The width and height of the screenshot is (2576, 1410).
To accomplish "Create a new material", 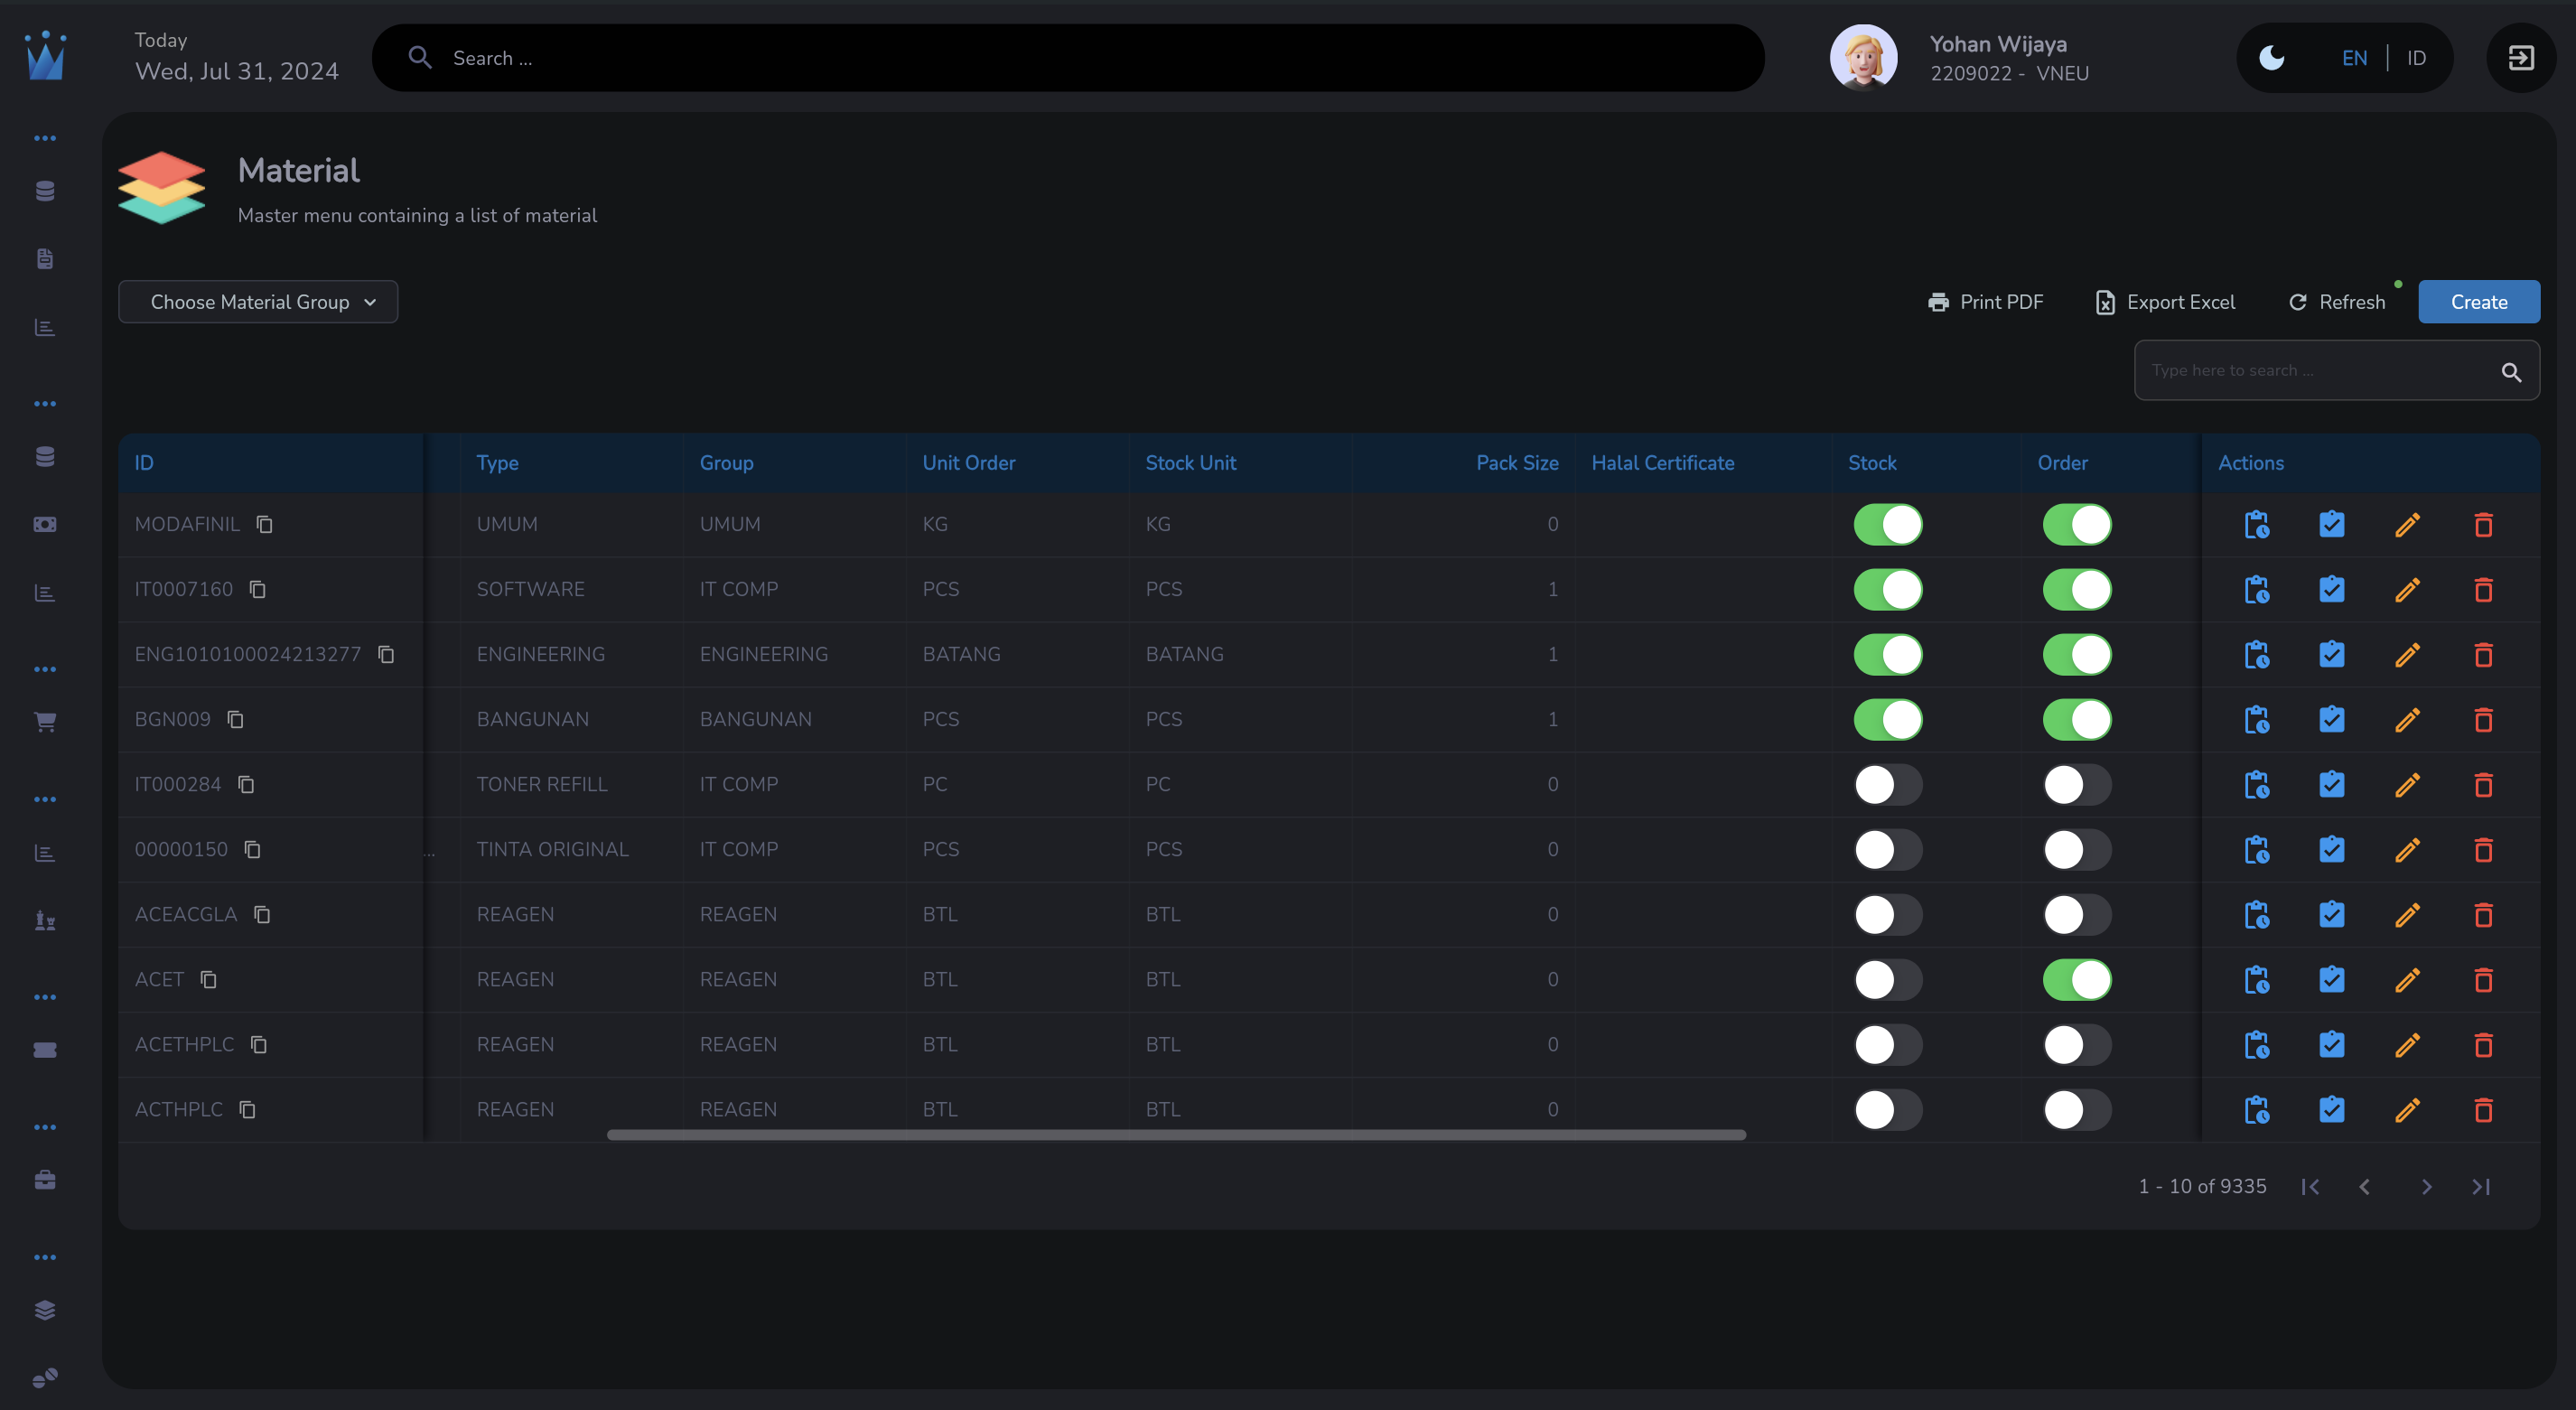I will click(2479, 302).
